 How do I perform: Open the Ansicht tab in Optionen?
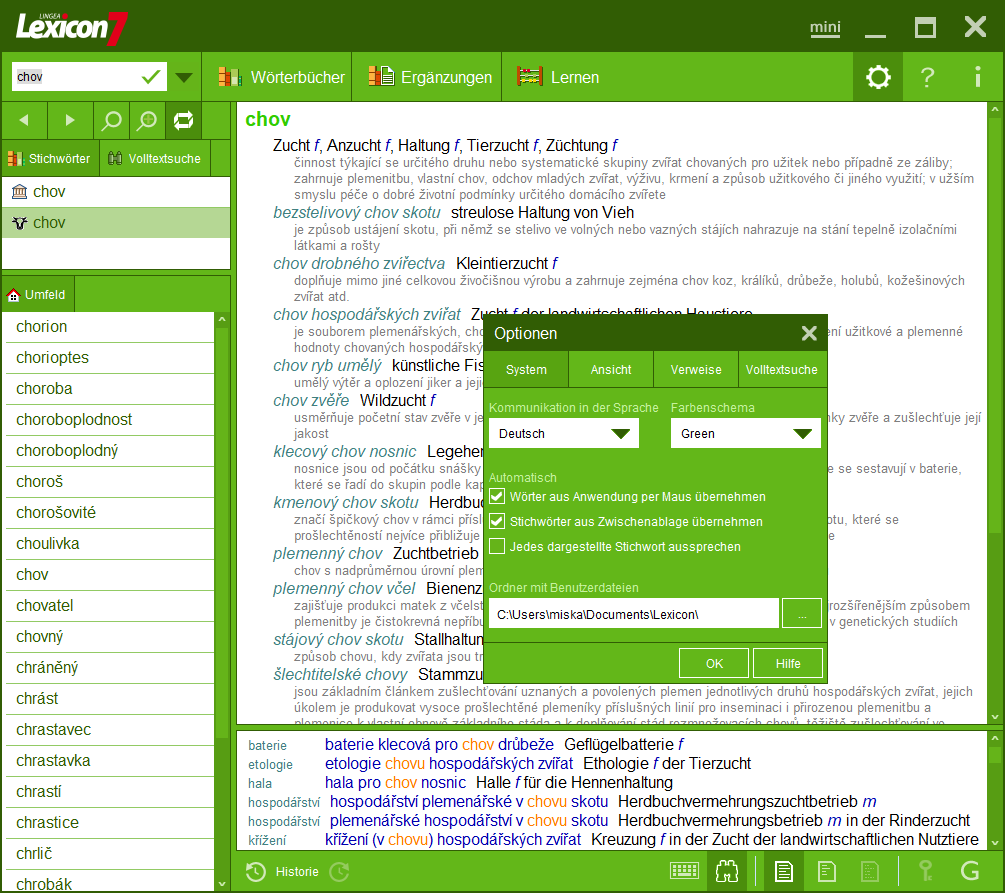point(611,369)
